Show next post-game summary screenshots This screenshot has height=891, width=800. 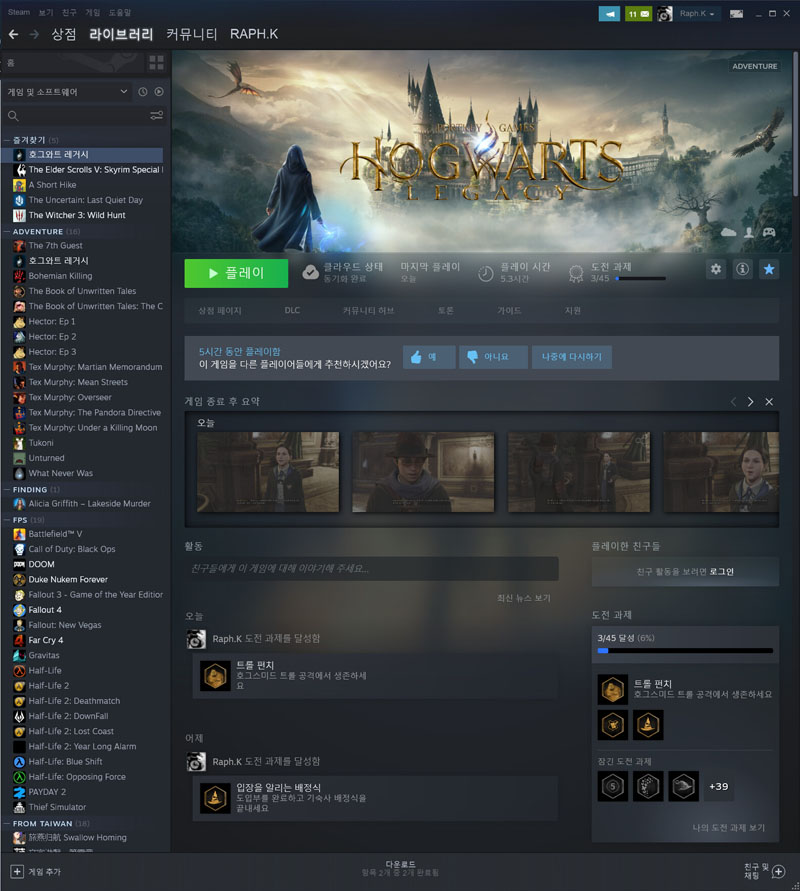tap(751, 402)
